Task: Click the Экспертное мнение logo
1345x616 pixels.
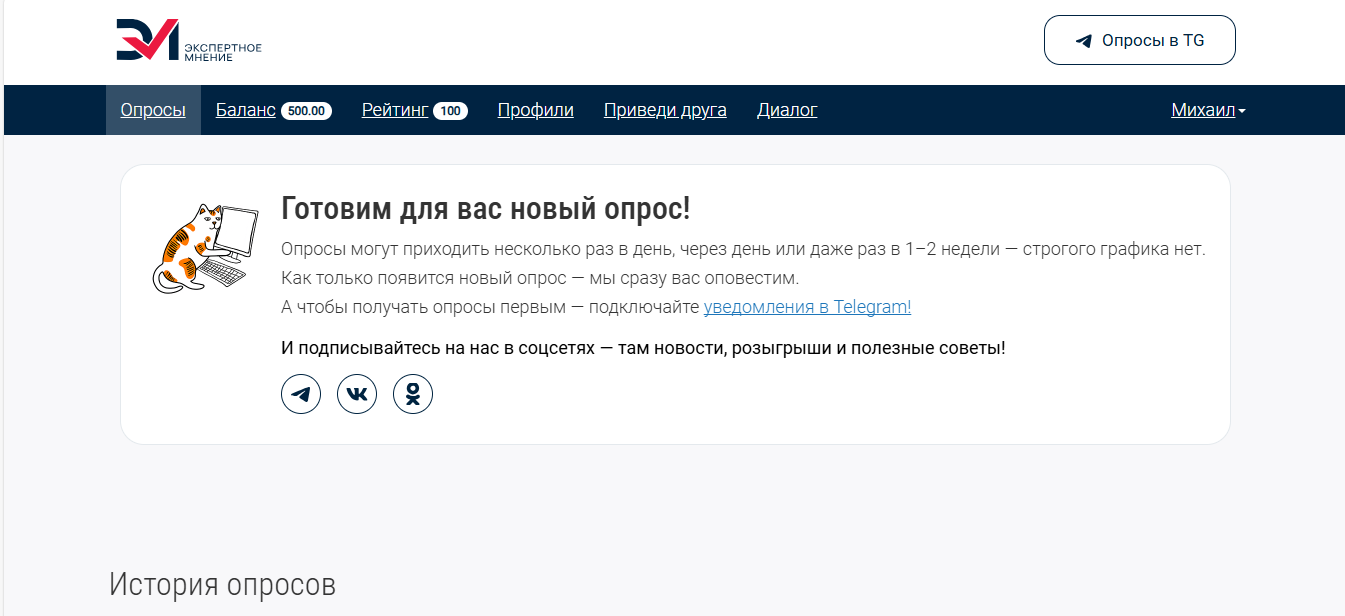Action: coord(188,41)
